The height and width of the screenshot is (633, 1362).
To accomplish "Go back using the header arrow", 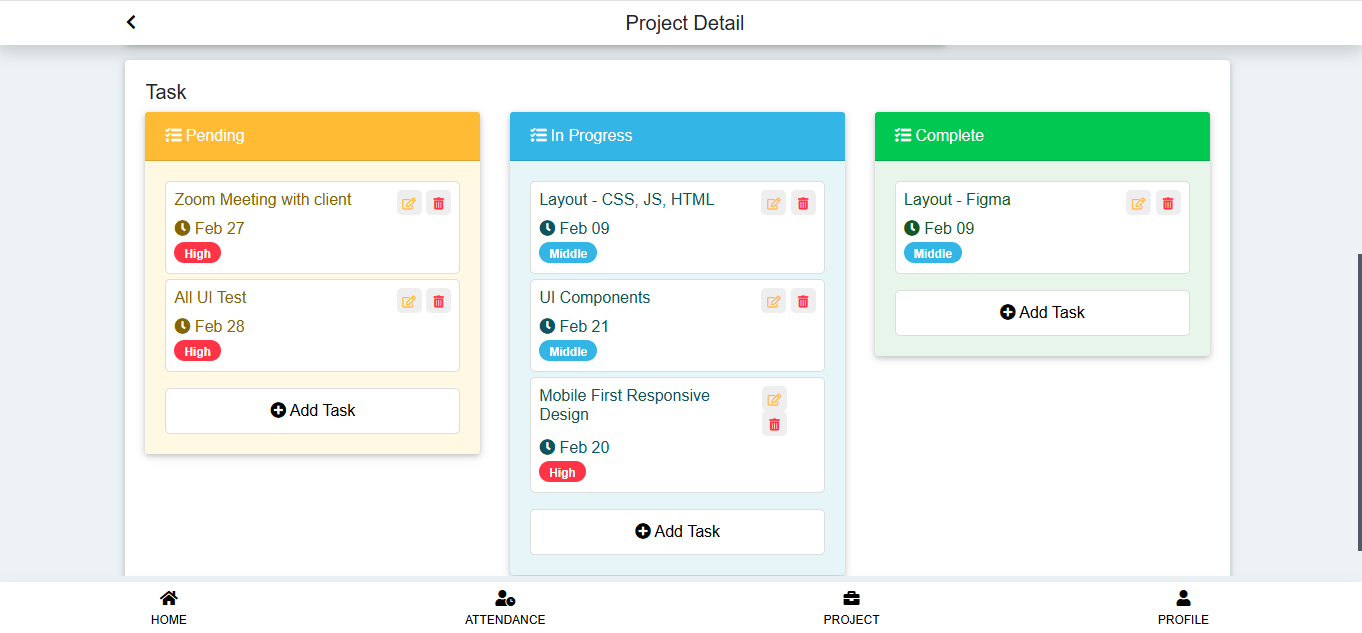I will [131, 22].
